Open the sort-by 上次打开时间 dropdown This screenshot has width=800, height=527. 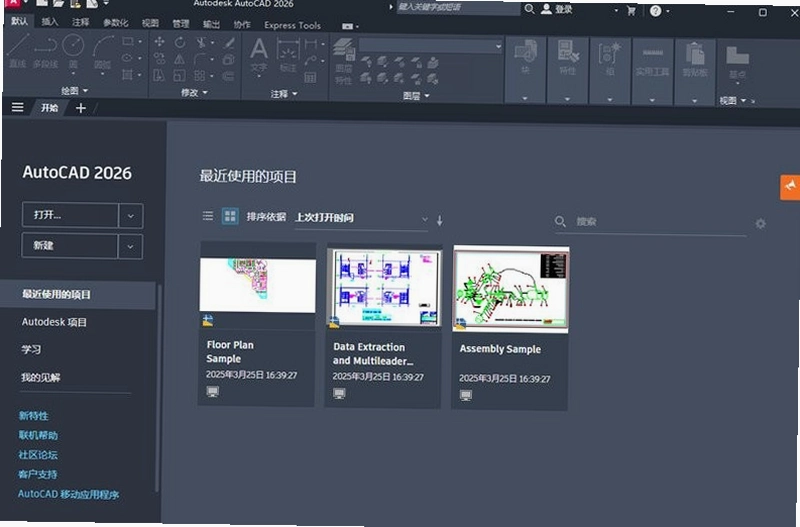[x=362, y=218]
